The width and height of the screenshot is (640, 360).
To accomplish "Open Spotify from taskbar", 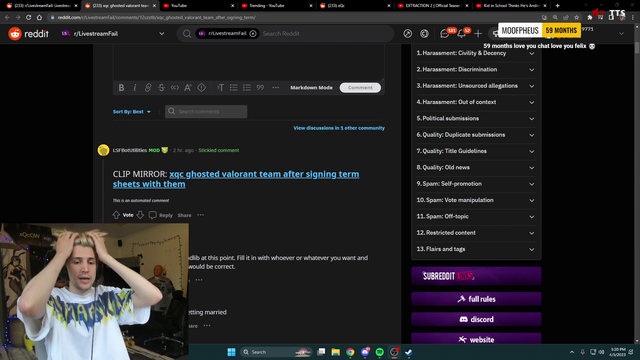I will point(380,352).
